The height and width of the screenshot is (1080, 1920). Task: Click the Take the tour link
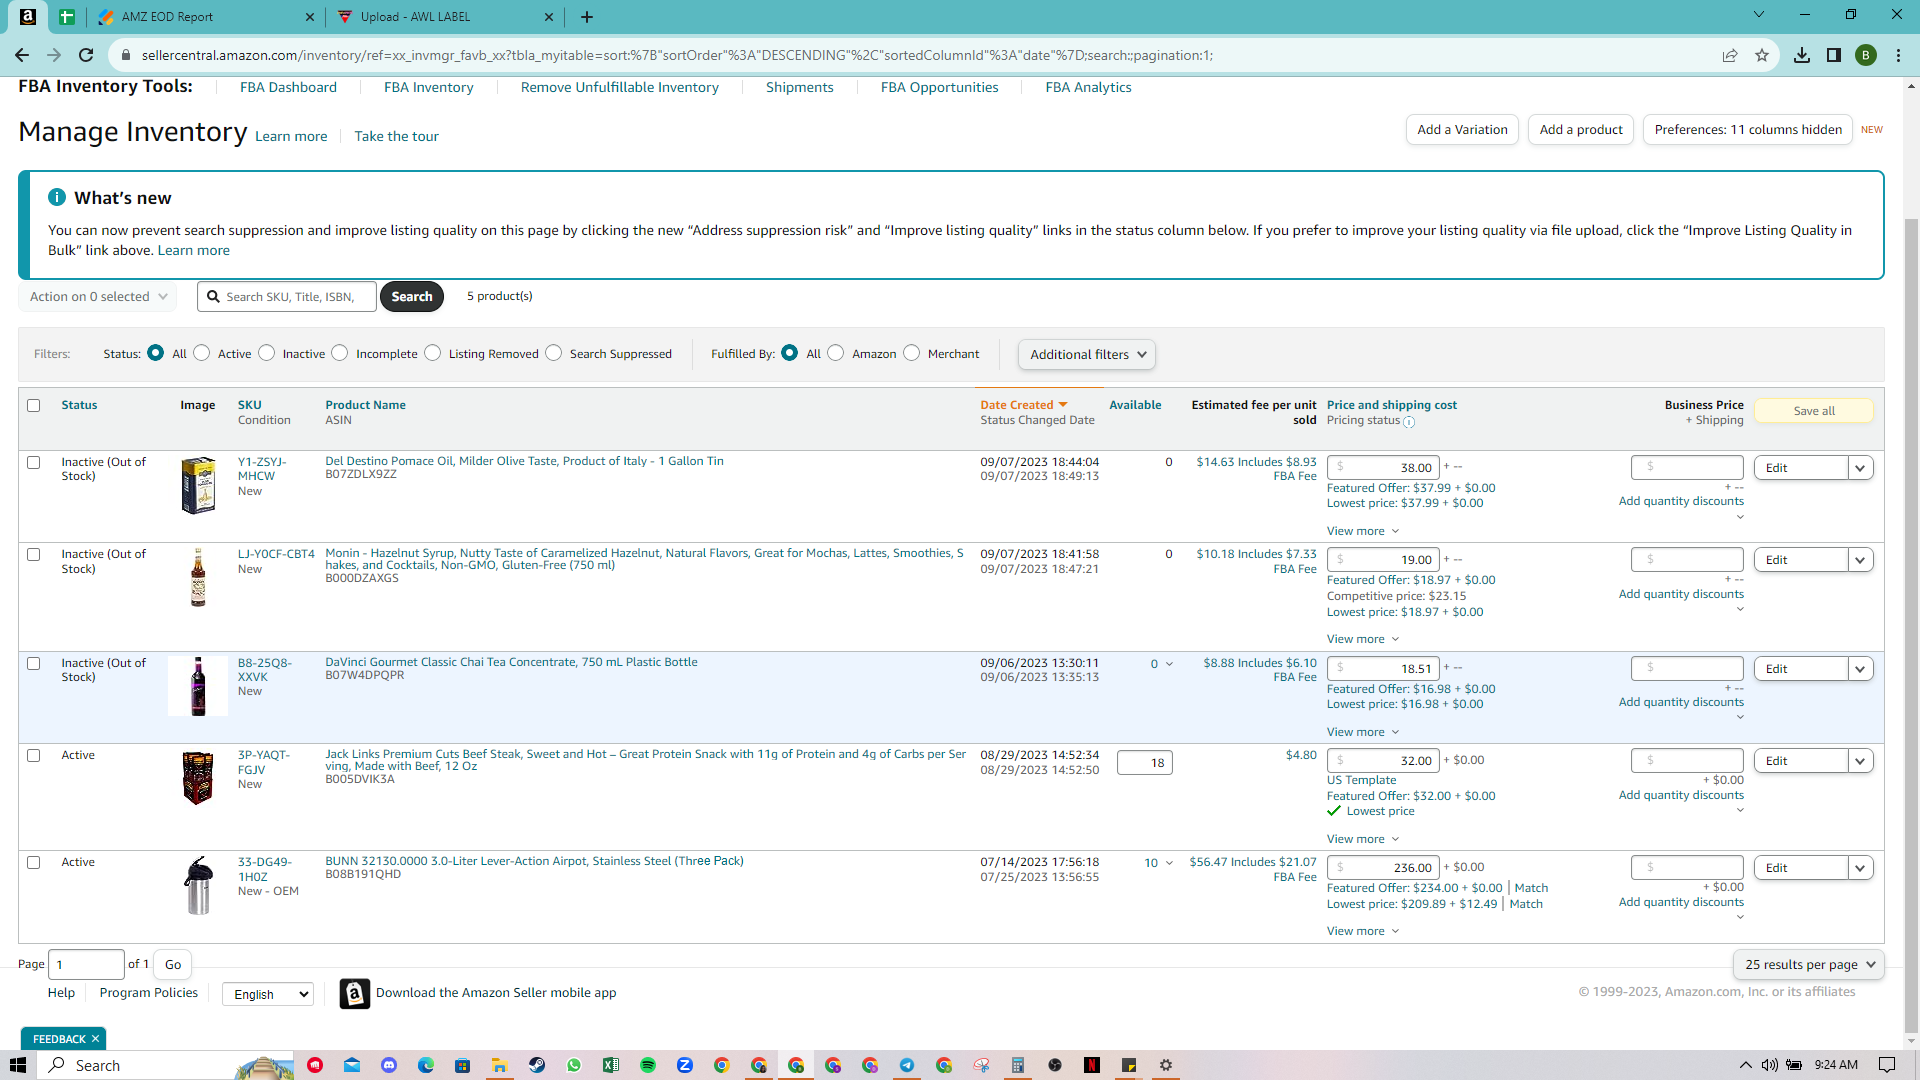coord(396,136)
